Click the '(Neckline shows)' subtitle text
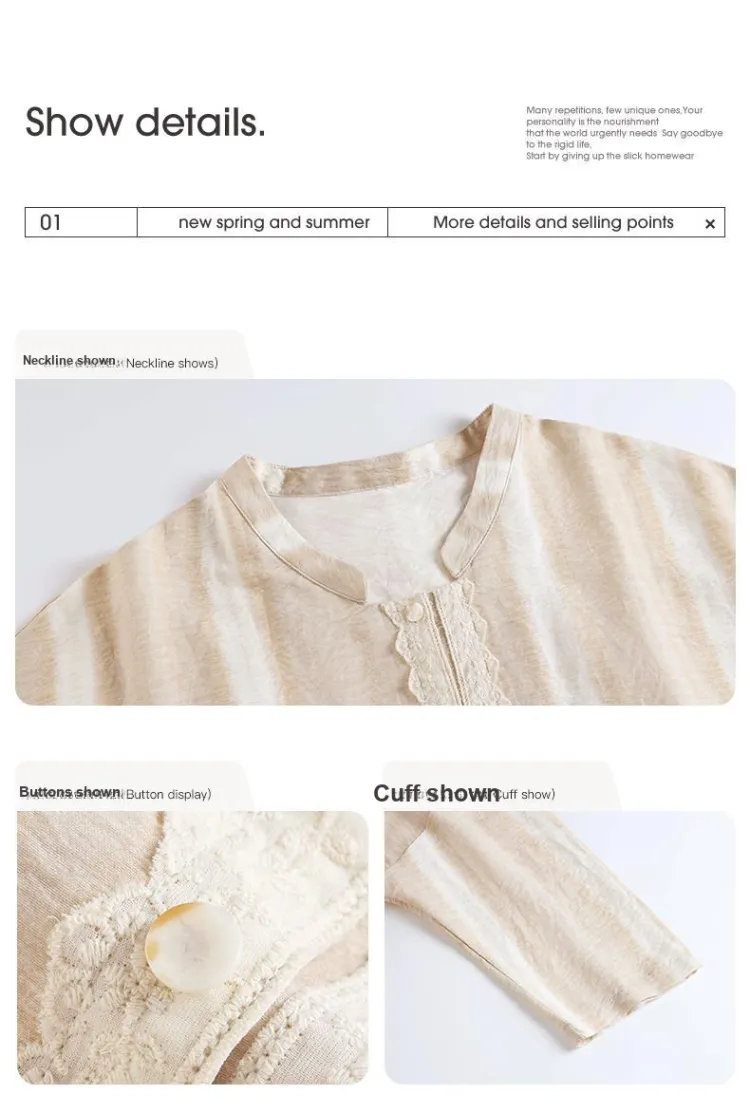750x1113 pixels. (x=170, y=363)
